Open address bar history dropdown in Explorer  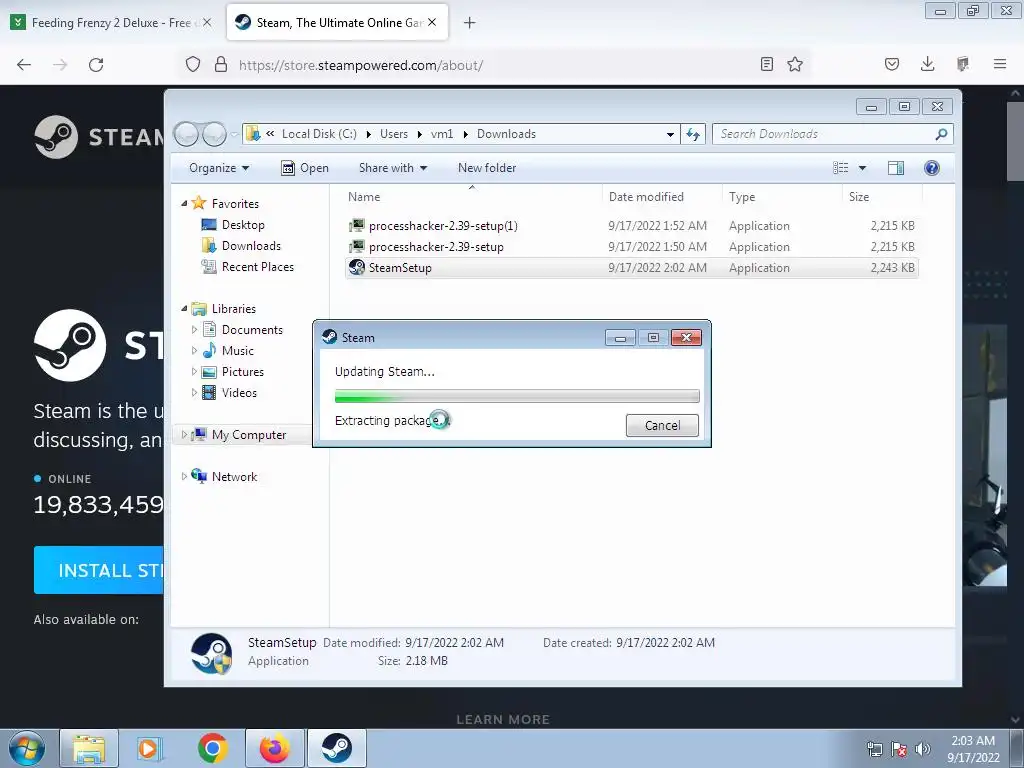point(670,134)
